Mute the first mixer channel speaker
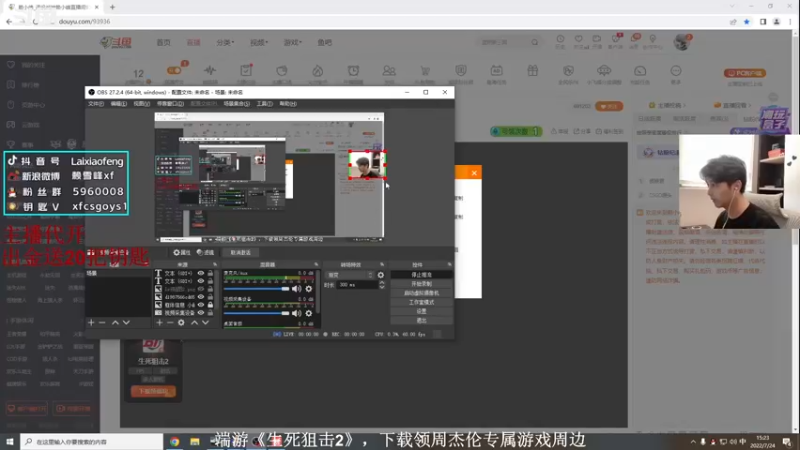This screenshot has height=450, width=800. (x=296, y=289)
